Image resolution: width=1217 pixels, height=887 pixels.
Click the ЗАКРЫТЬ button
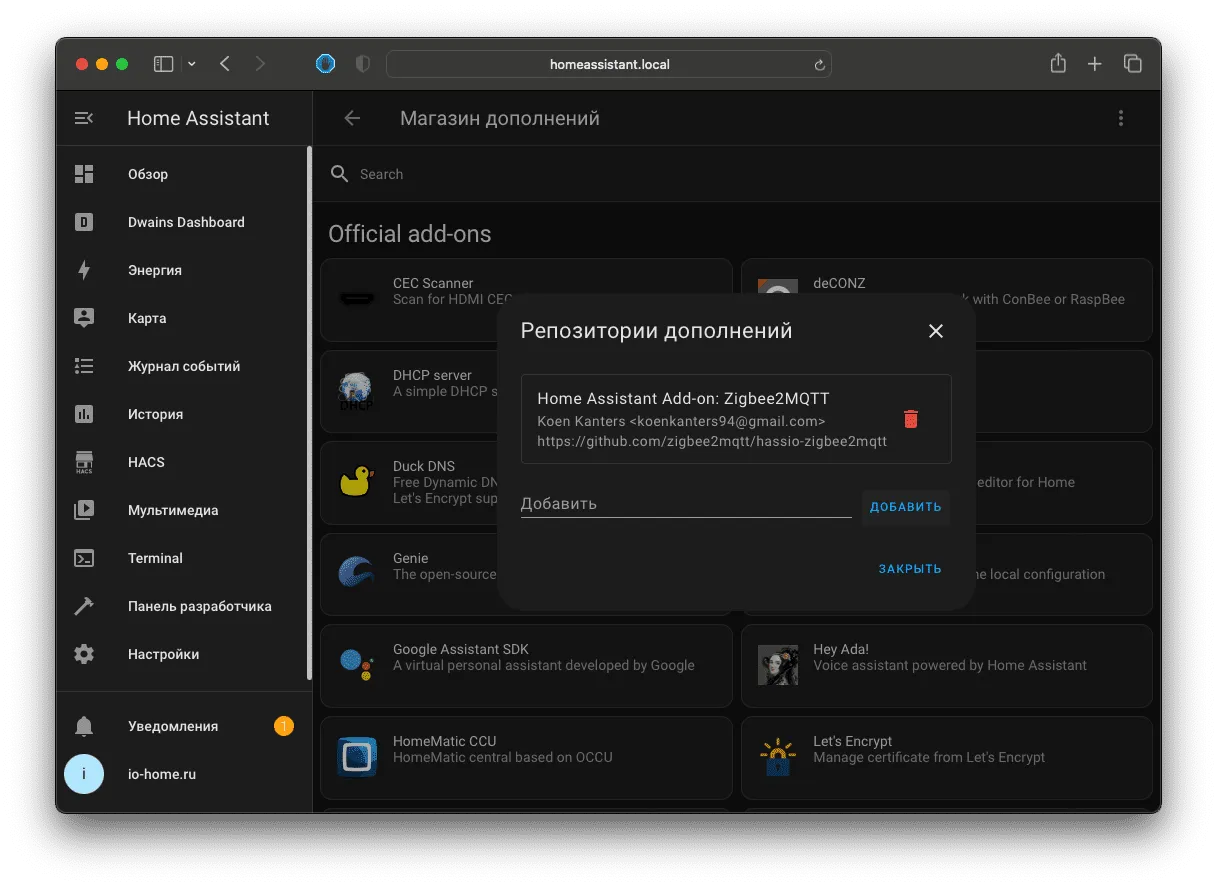(x=910, y=569)
